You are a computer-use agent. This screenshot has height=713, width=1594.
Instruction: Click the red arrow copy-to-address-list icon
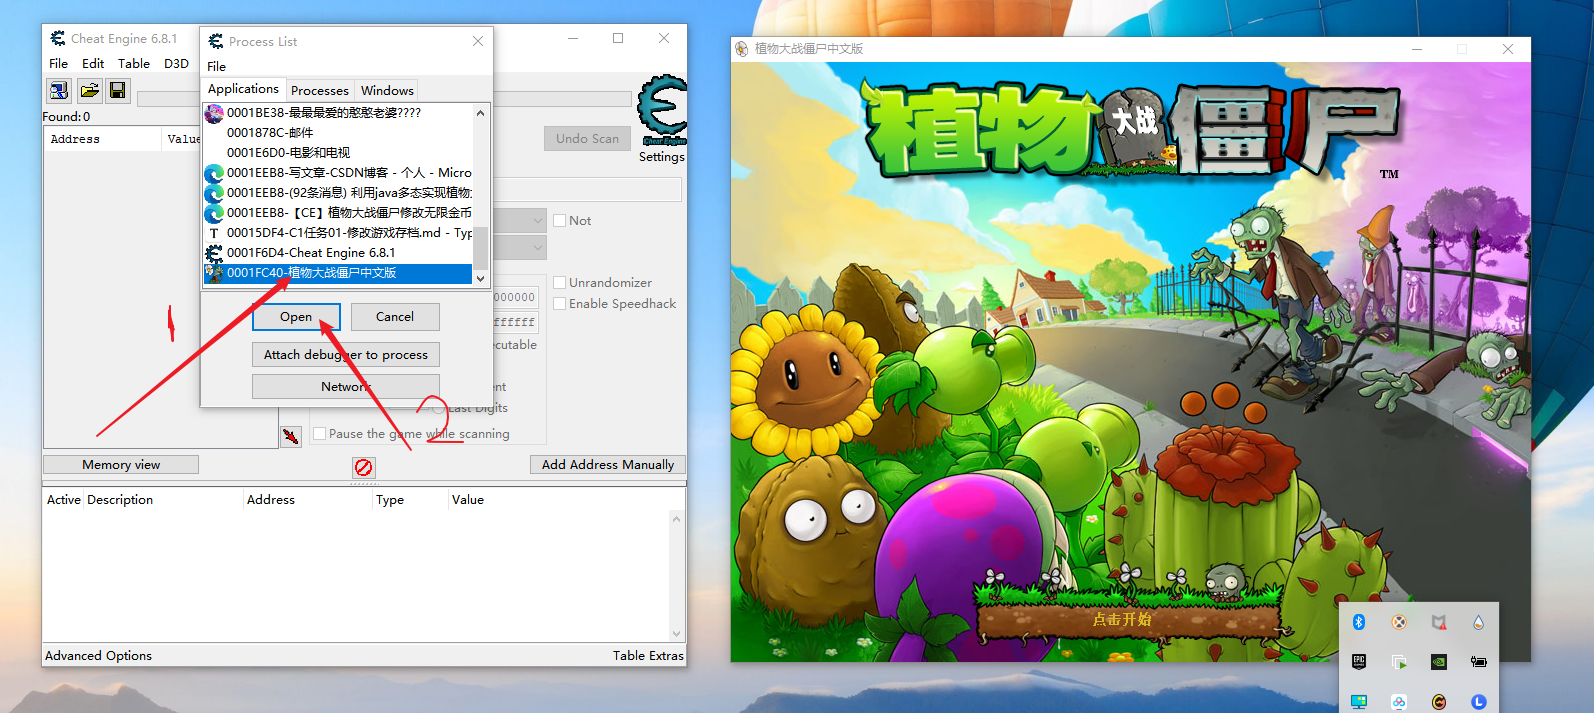(x=291, y=436)
